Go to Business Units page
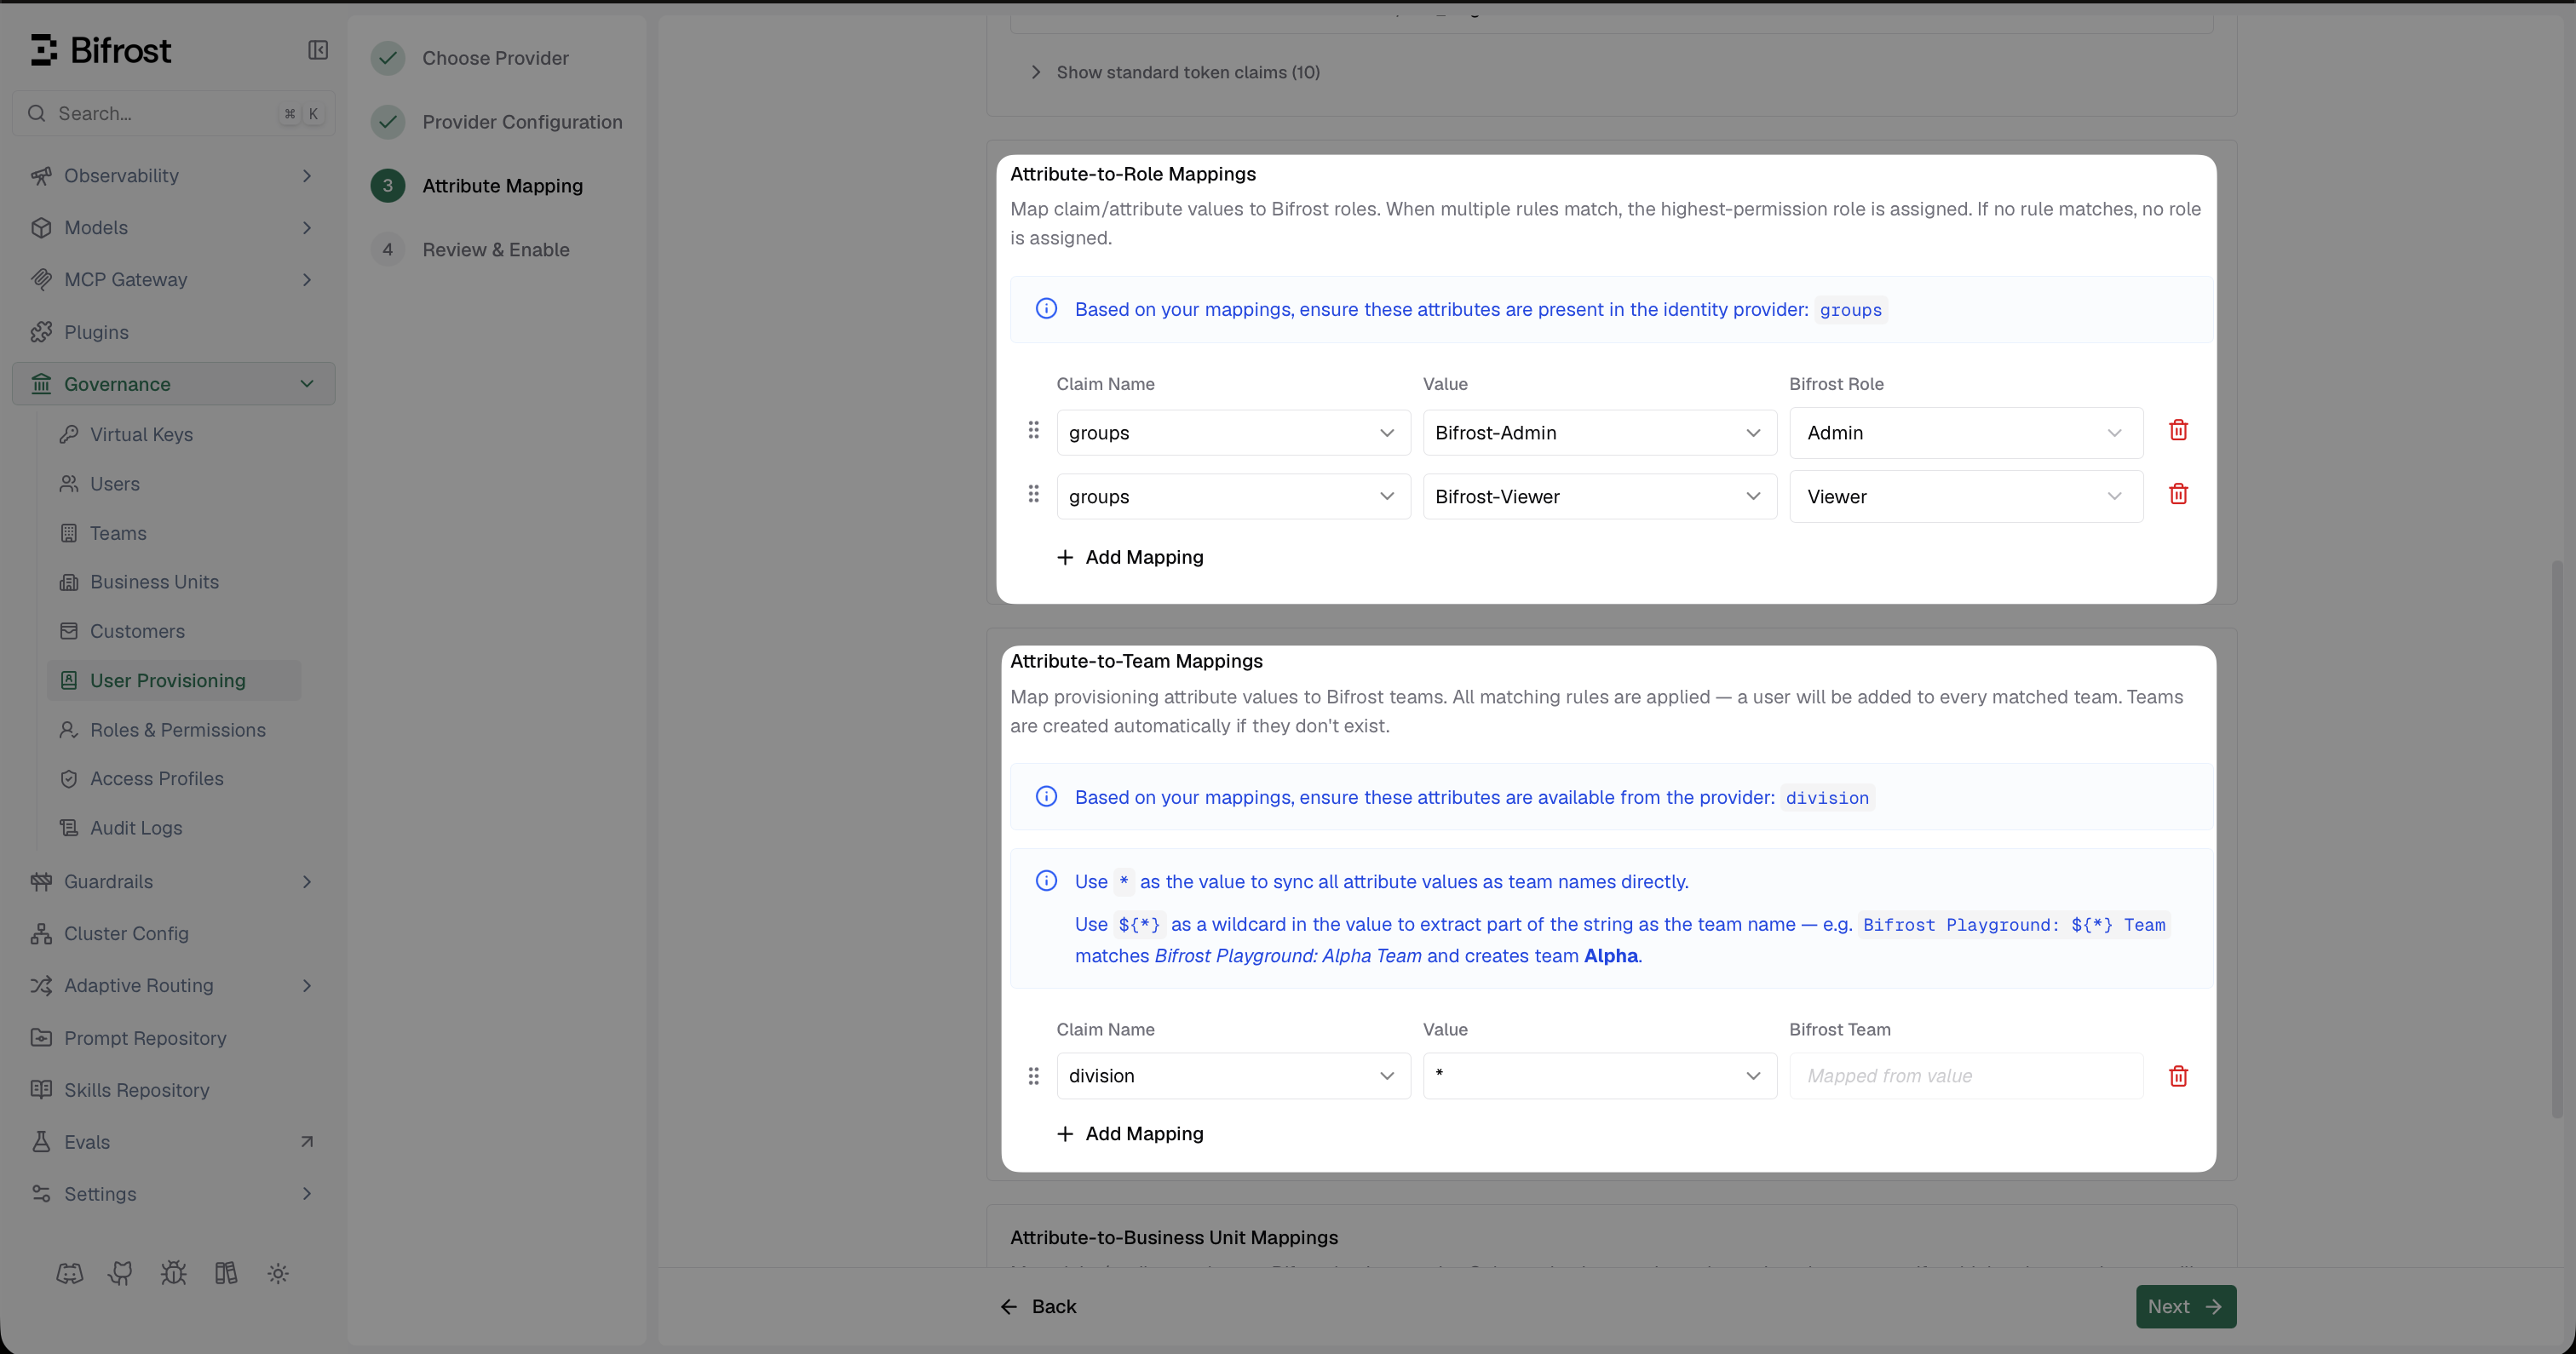Image resolution: width=2576 pixels, height=1354 pixels. (x=174, y=582)
